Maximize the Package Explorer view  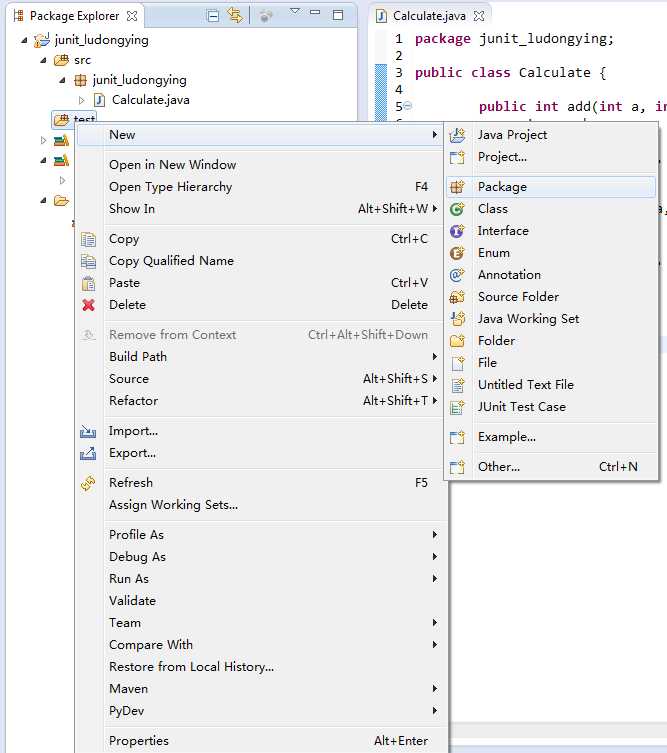[338, 15]
